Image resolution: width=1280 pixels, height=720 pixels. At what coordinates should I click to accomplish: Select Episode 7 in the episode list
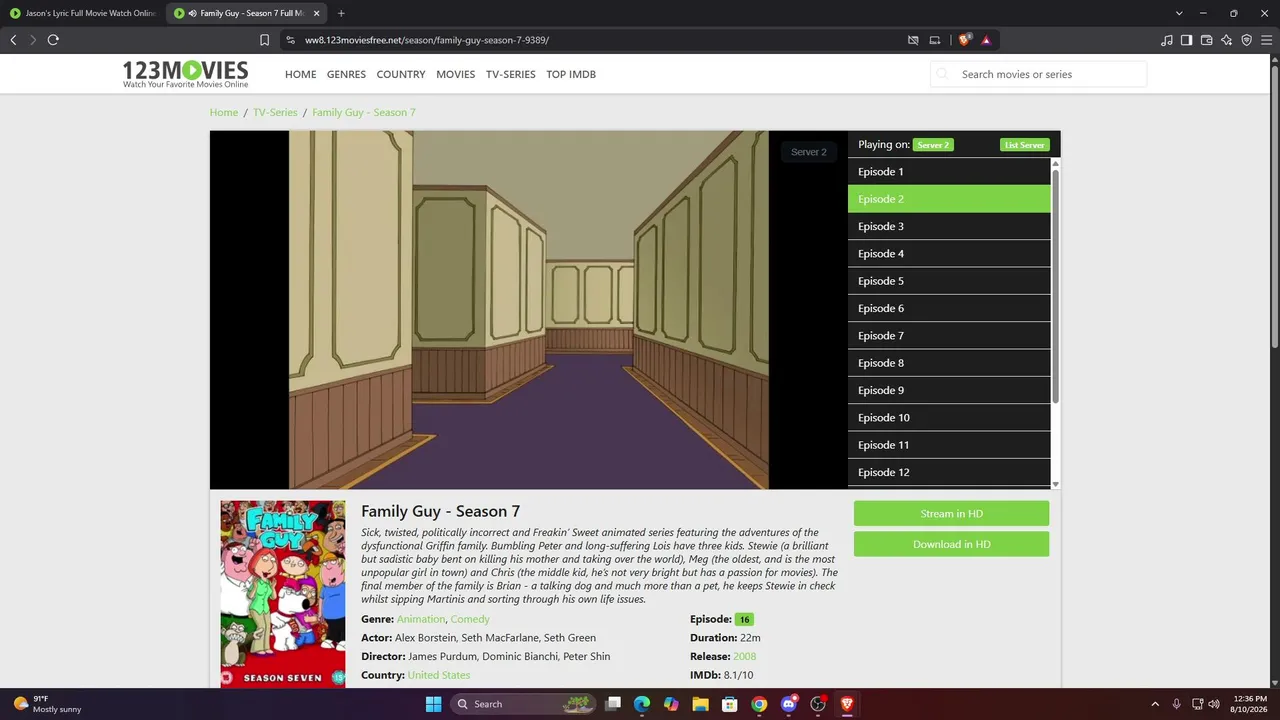[949, 336]
